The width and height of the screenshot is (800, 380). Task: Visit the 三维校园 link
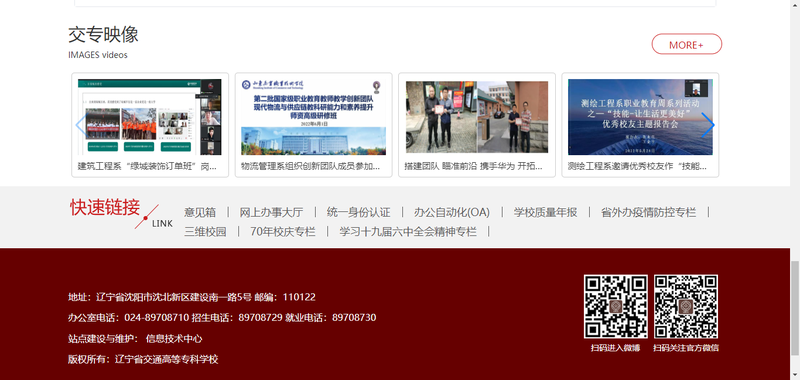point(205,232)
